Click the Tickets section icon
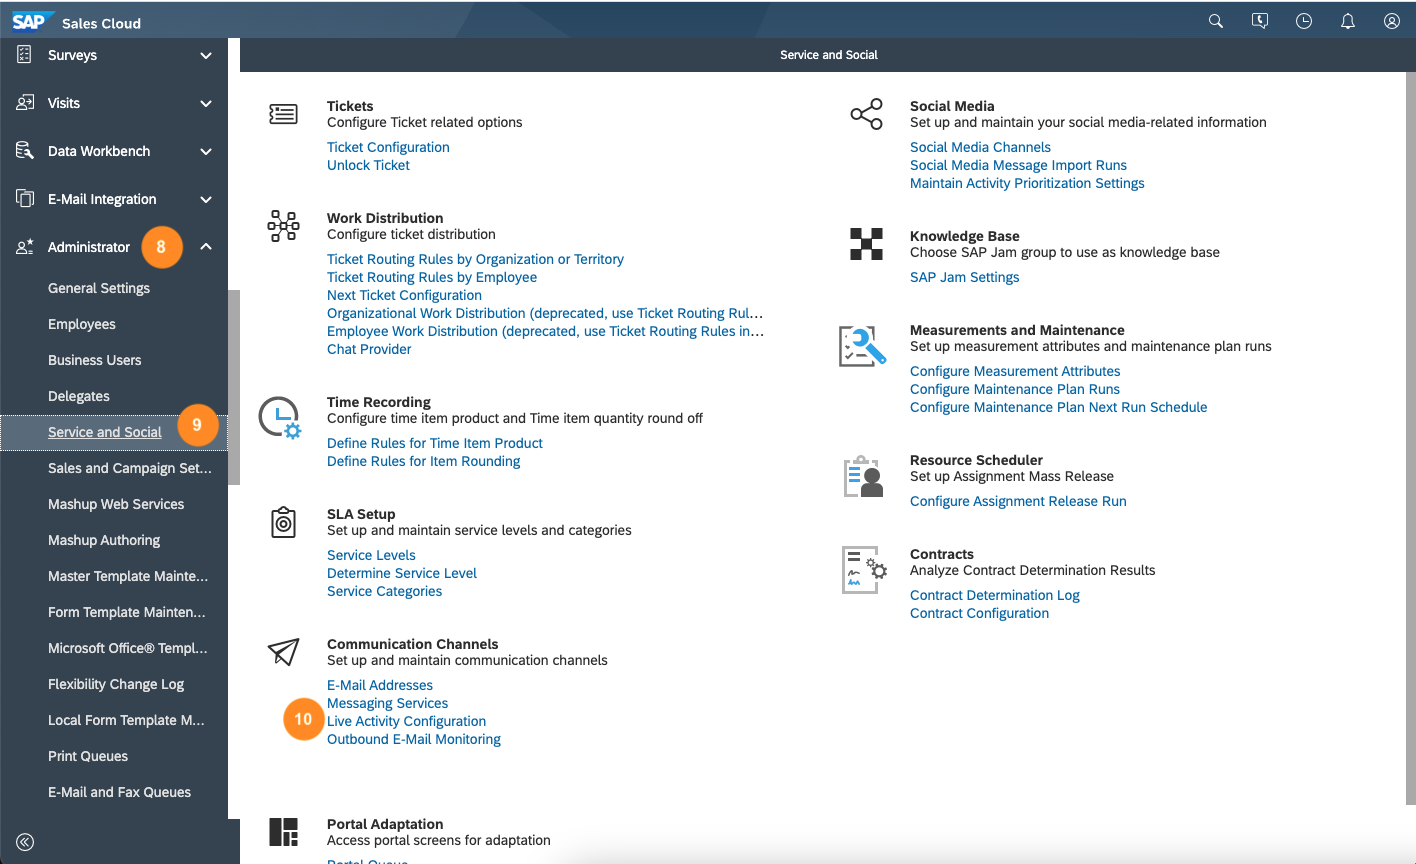 click(x=284, y=115)
